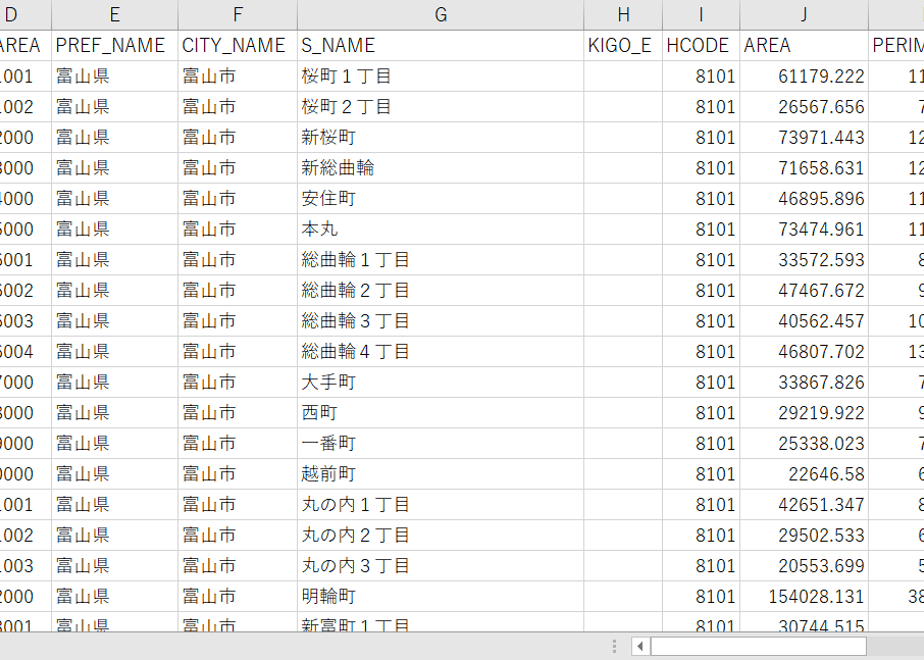Click the CITY_NAME header cell
This screenshot has height=660, width=924.
point(237,45)
